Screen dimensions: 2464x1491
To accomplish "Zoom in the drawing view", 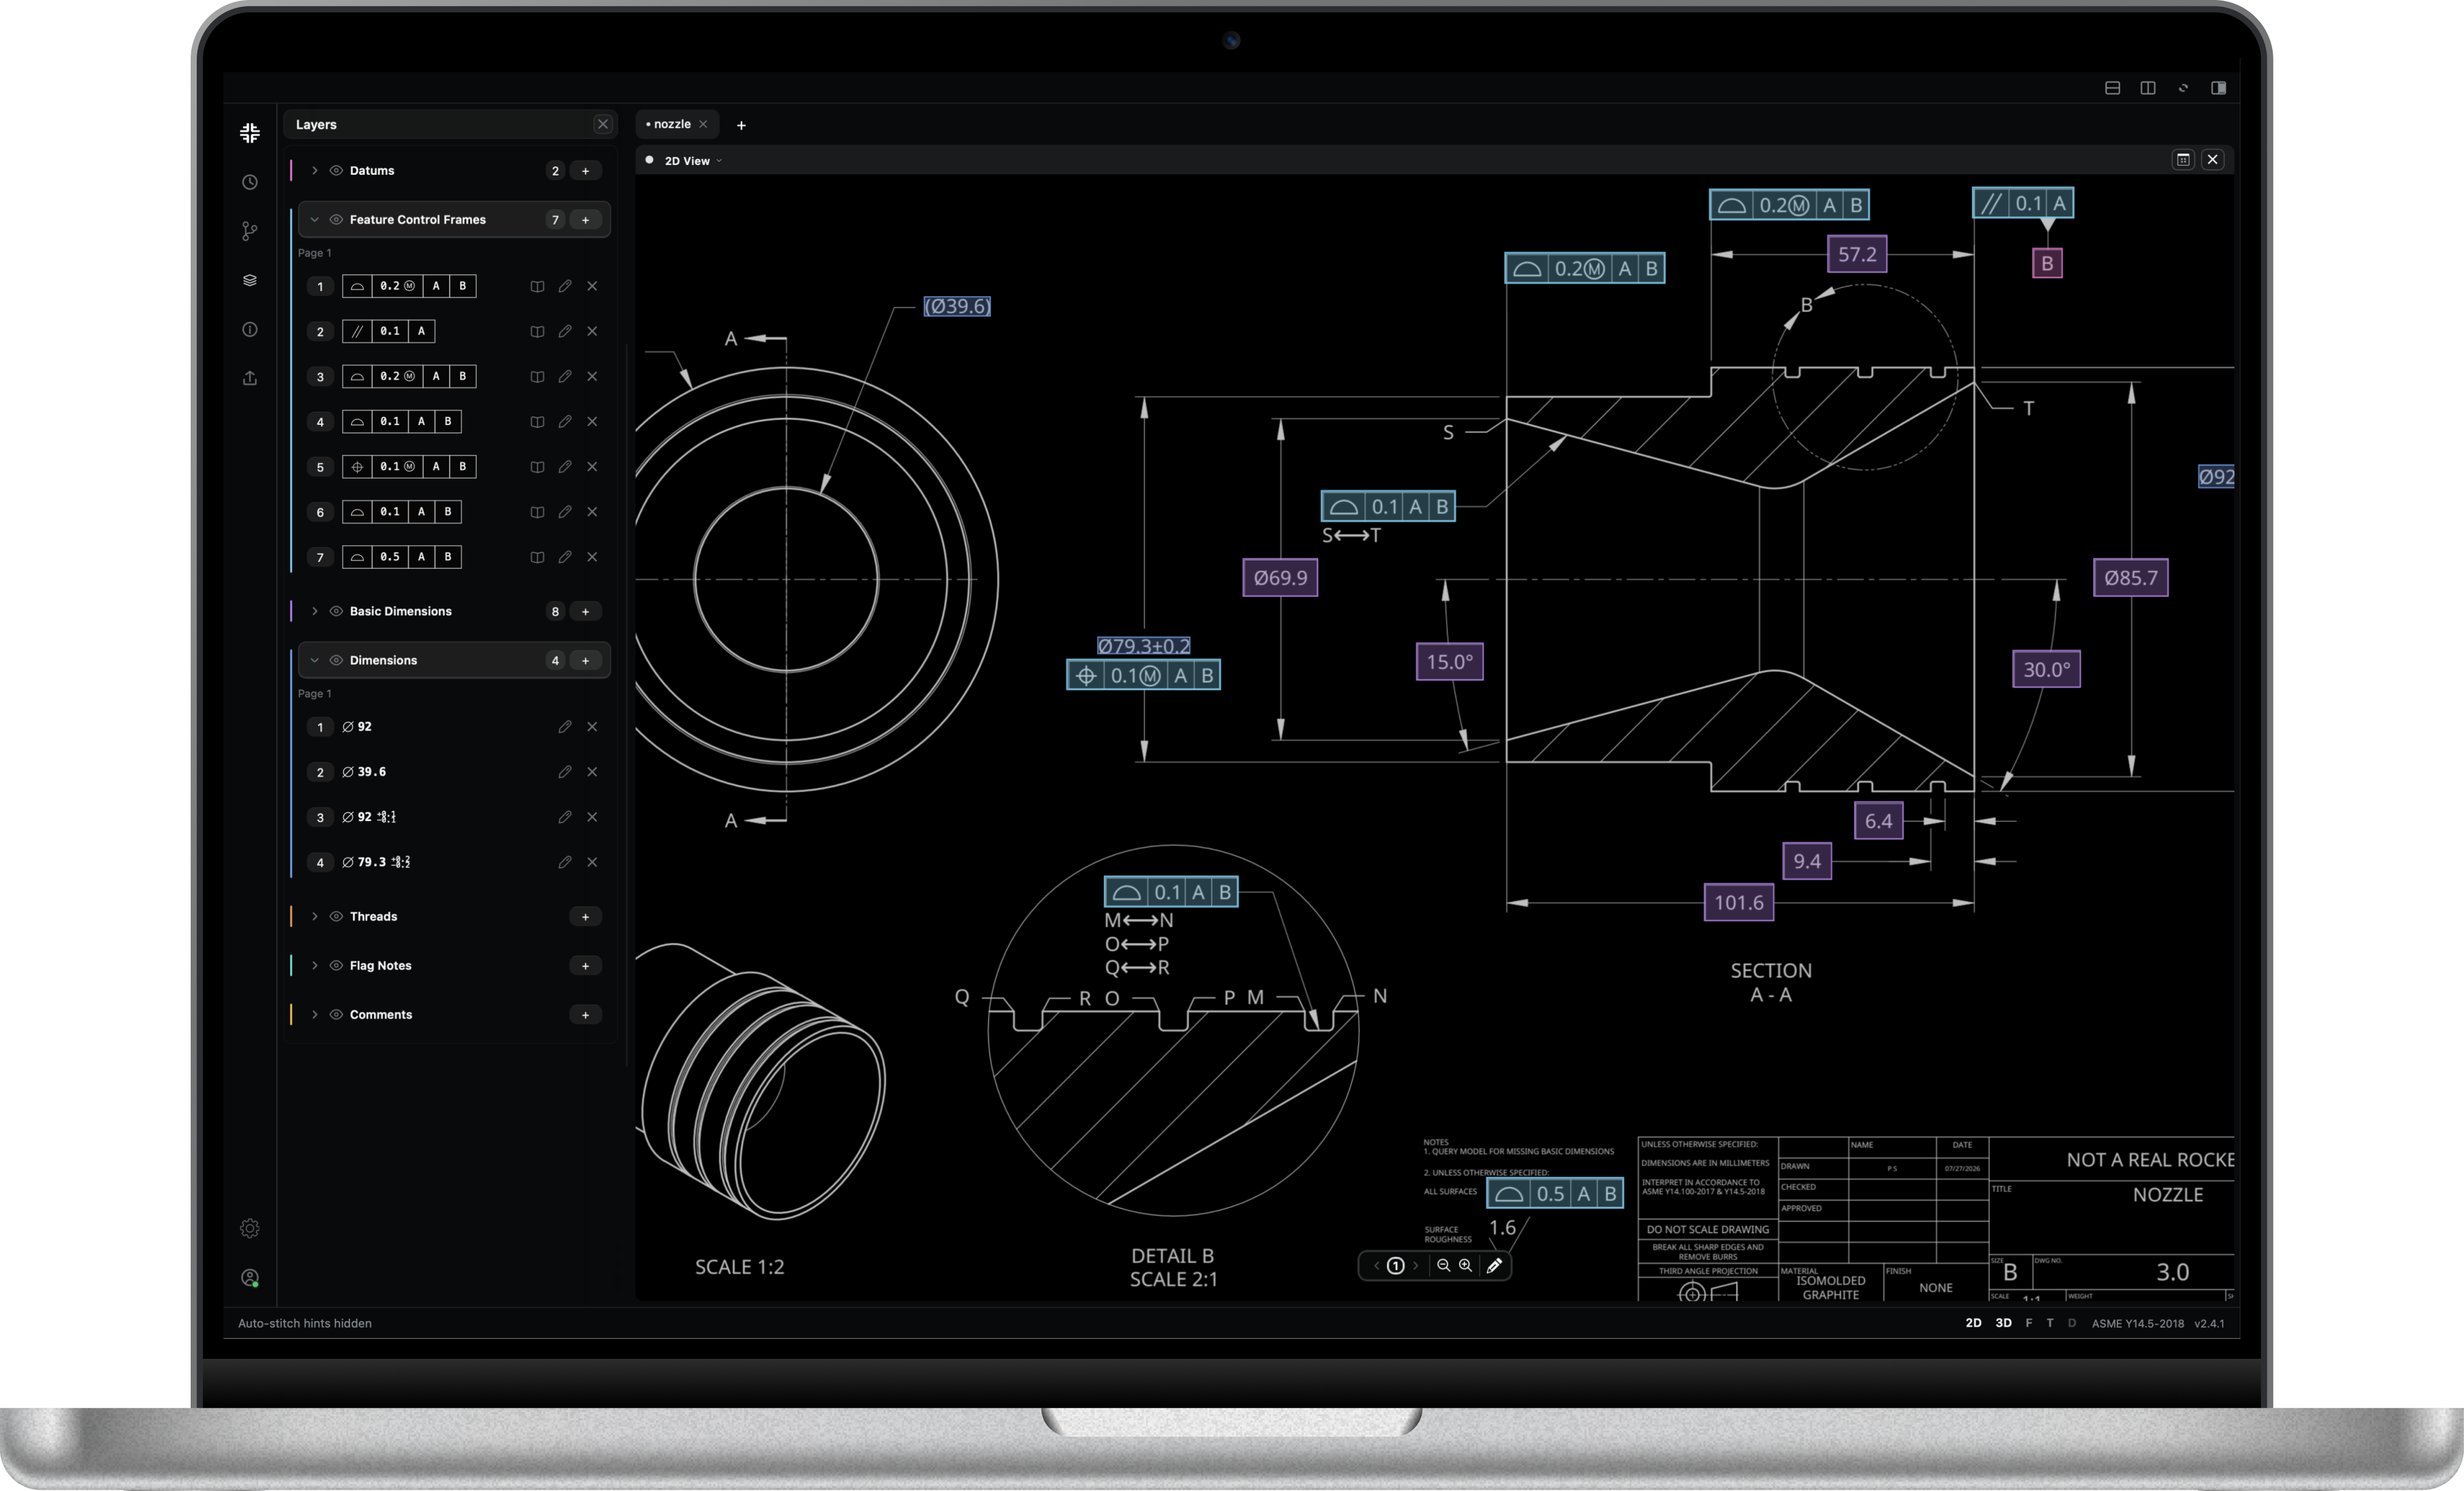I will [1465, 1265].
